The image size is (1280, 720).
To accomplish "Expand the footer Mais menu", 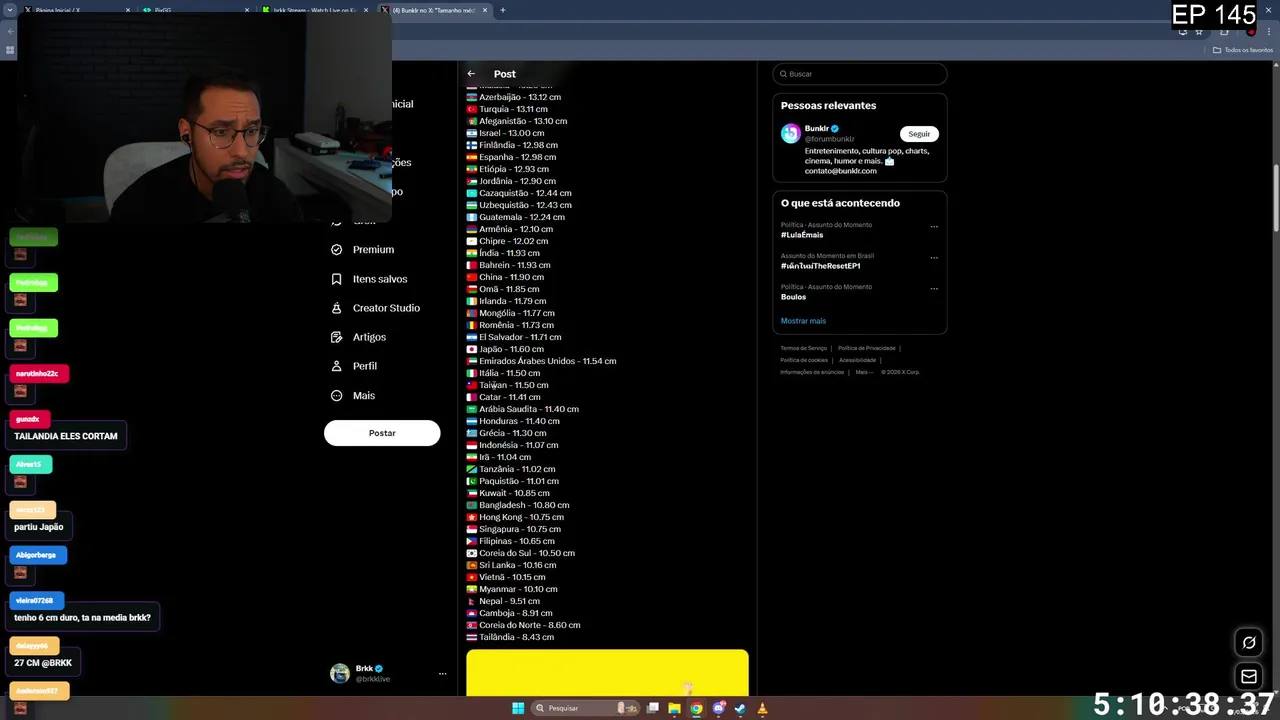I will (x=864, y=372).
